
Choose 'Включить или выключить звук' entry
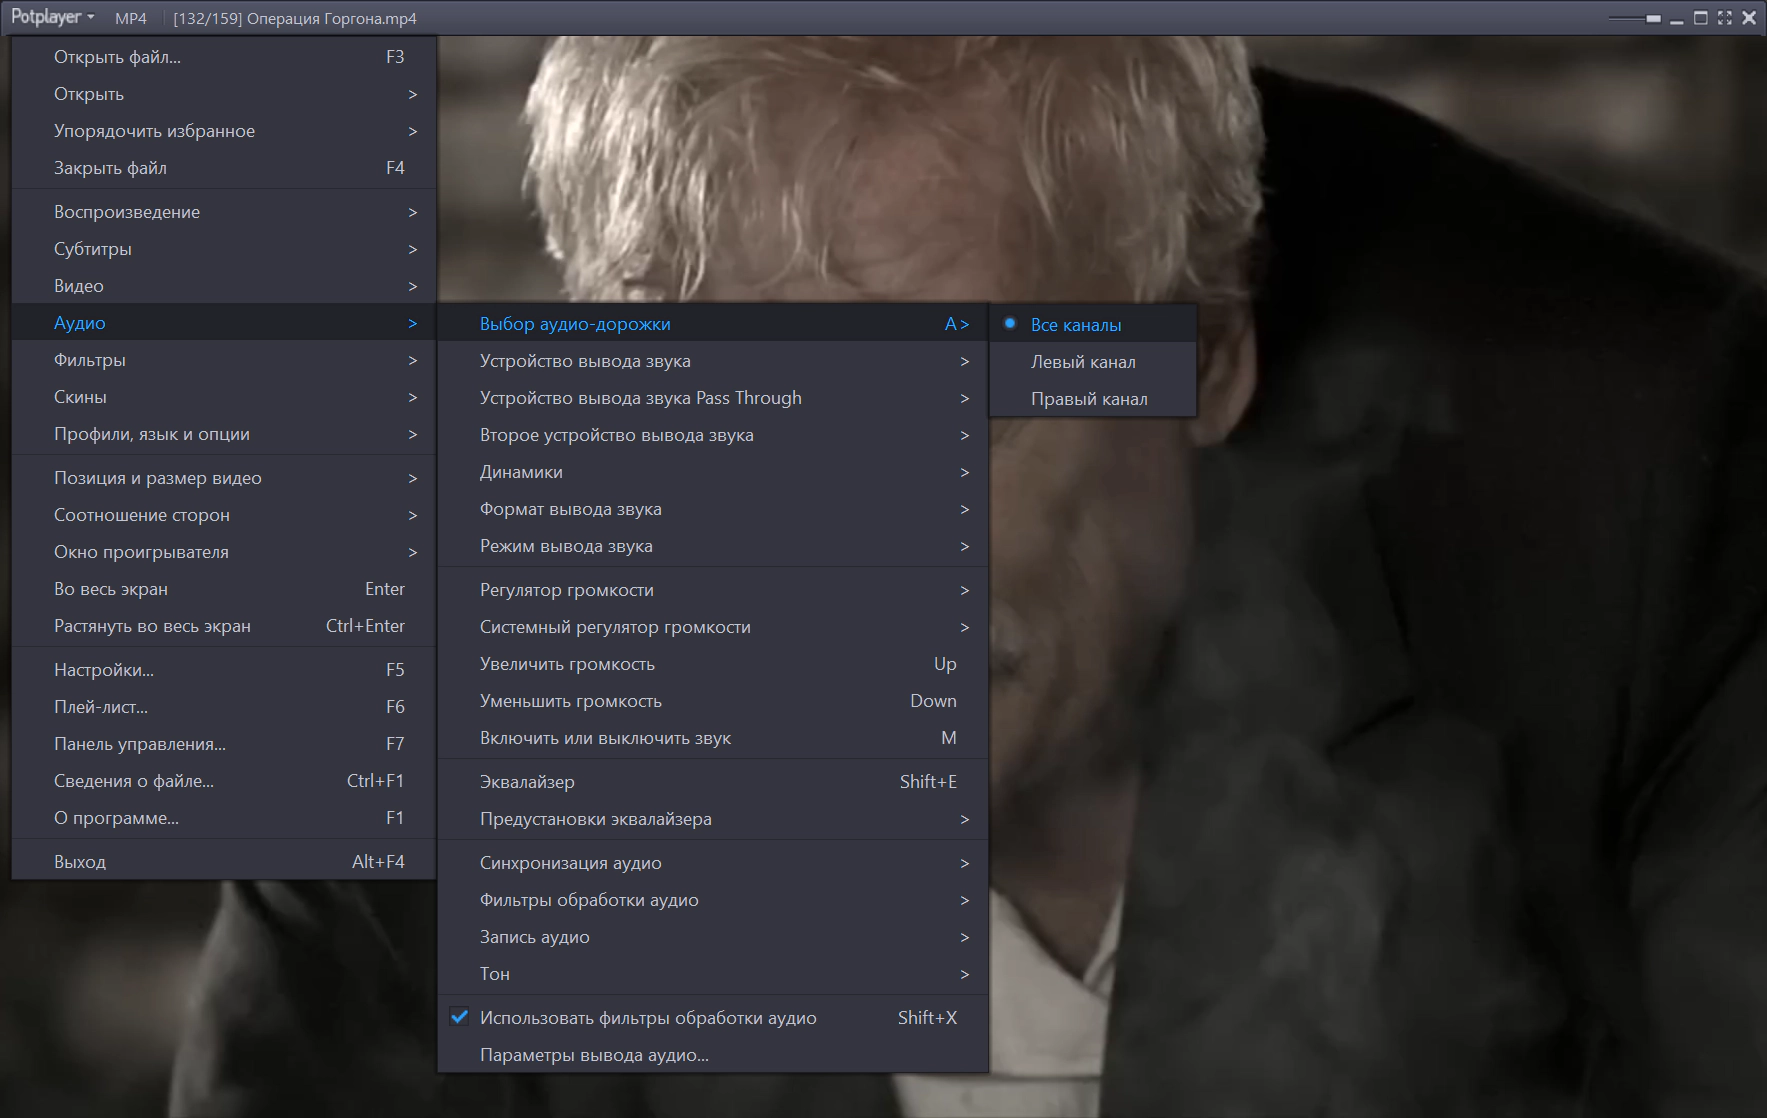(x=713, y=738)
